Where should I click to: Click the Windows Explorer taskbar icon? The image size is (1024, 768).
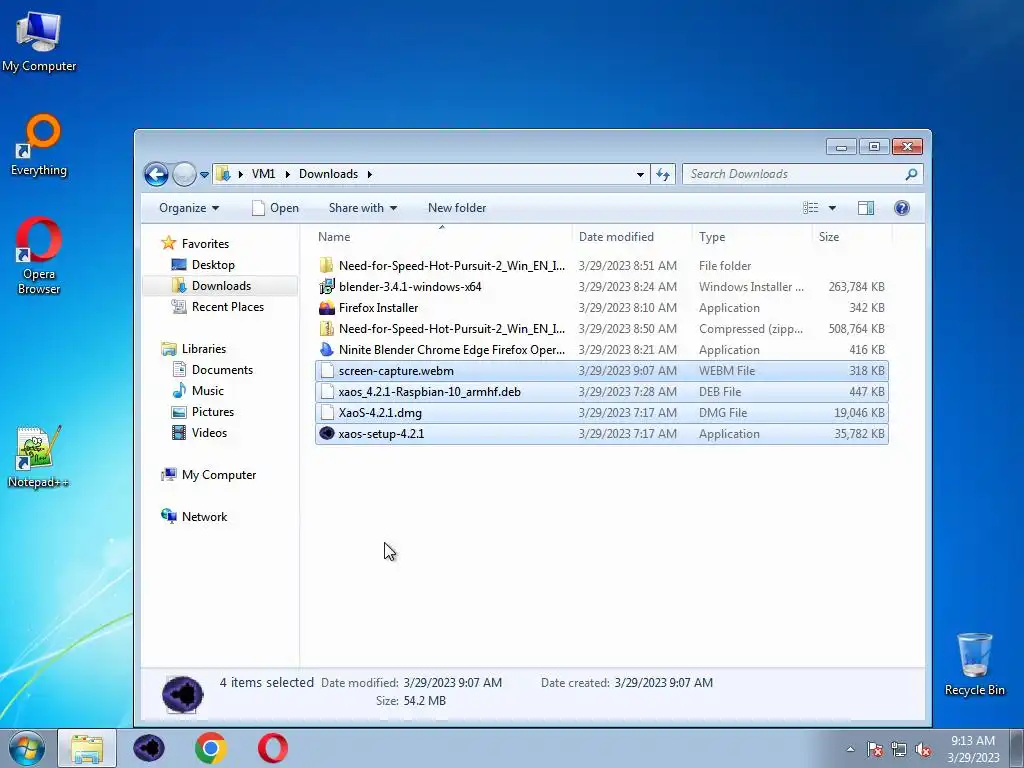point(87,748)
